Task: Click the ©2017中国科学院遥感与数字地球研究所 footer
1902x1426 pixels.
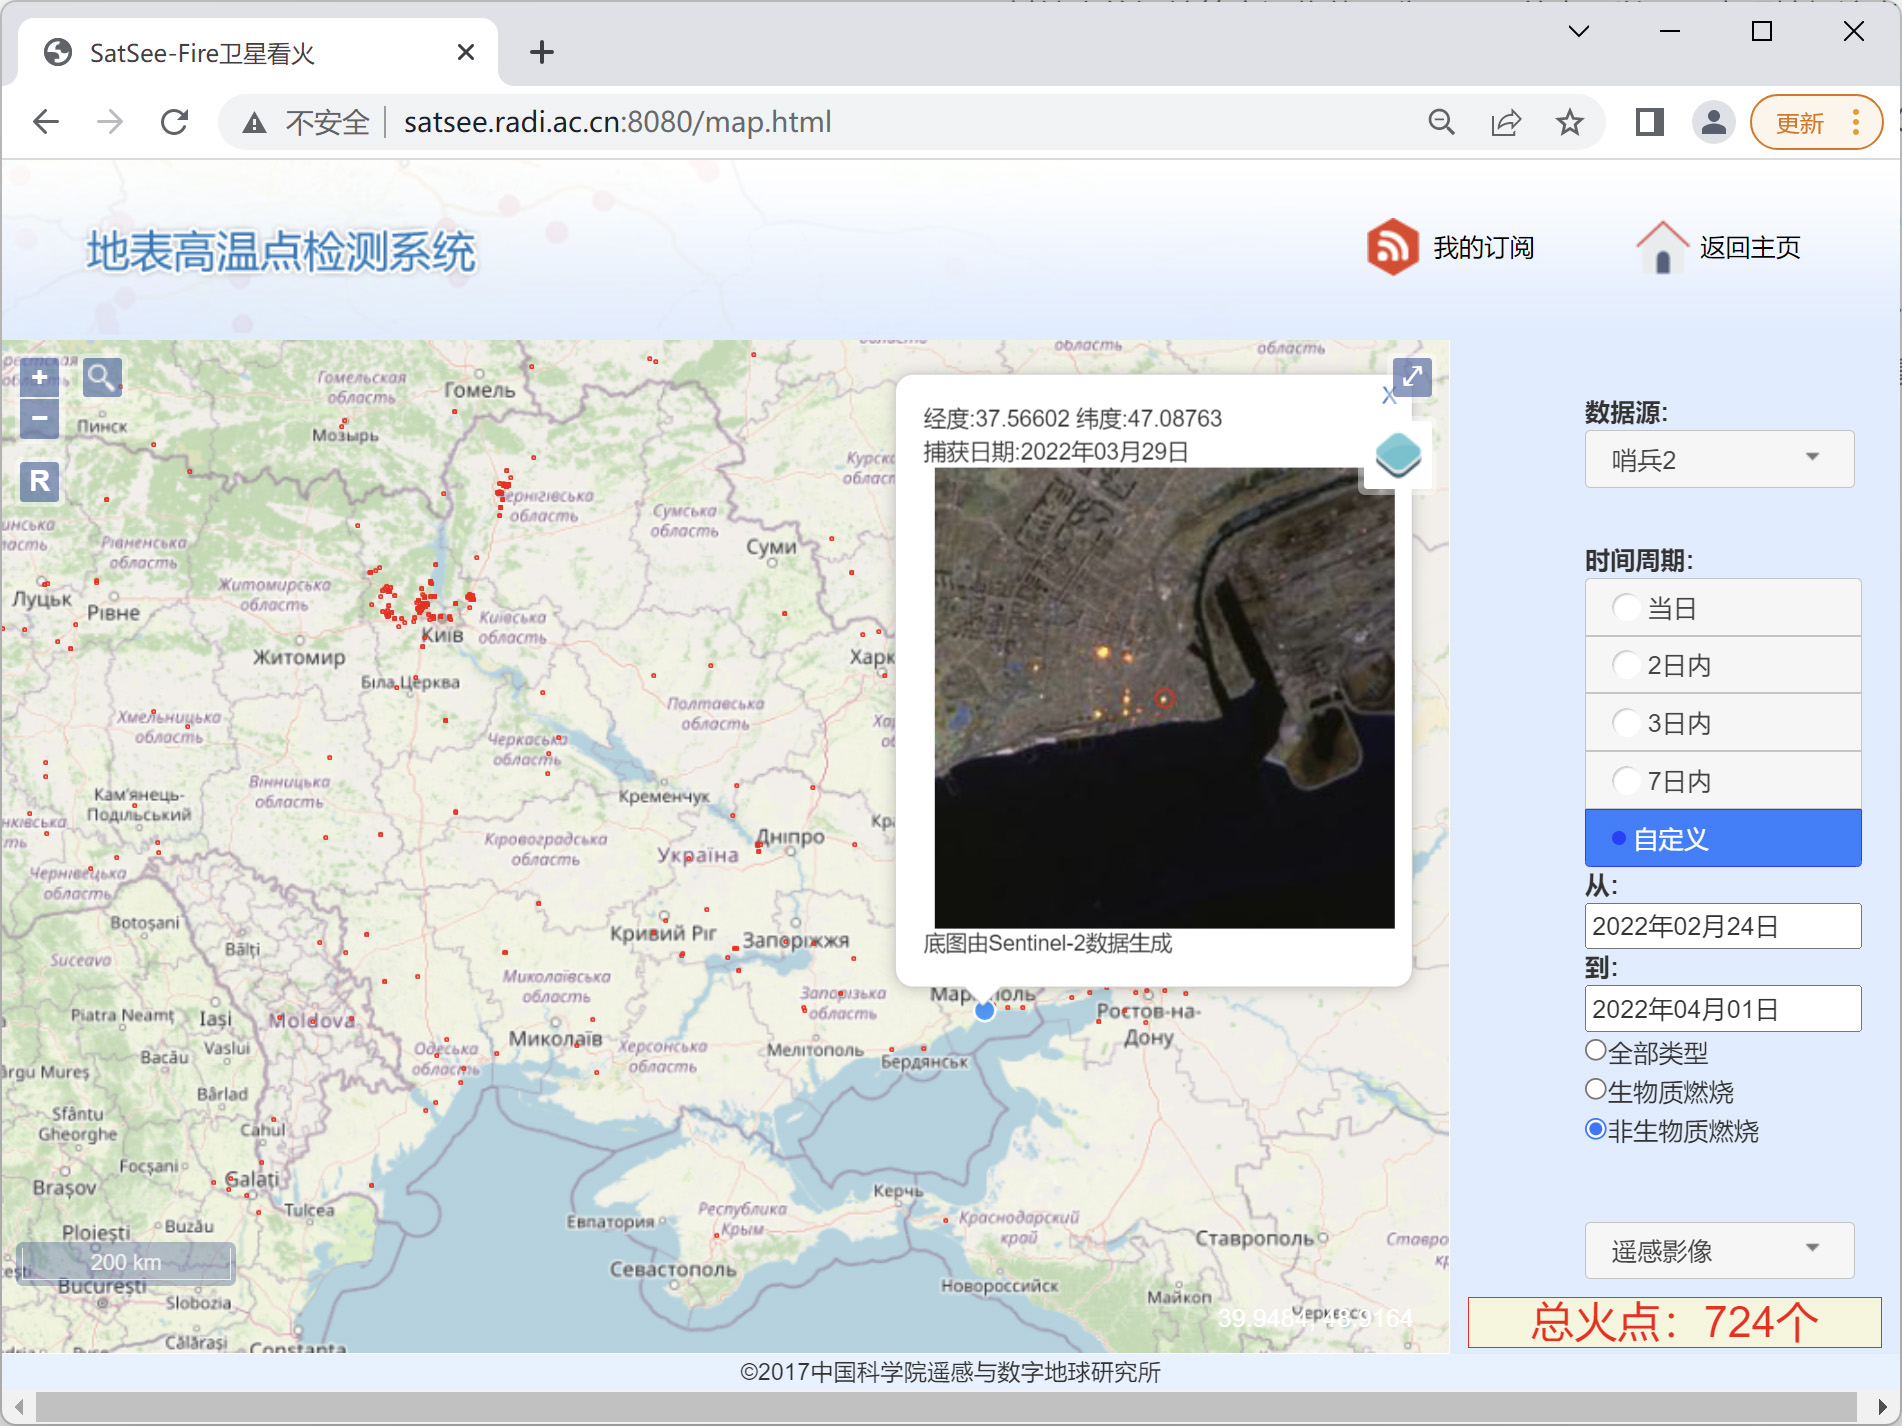Action: click(950, 1372)
